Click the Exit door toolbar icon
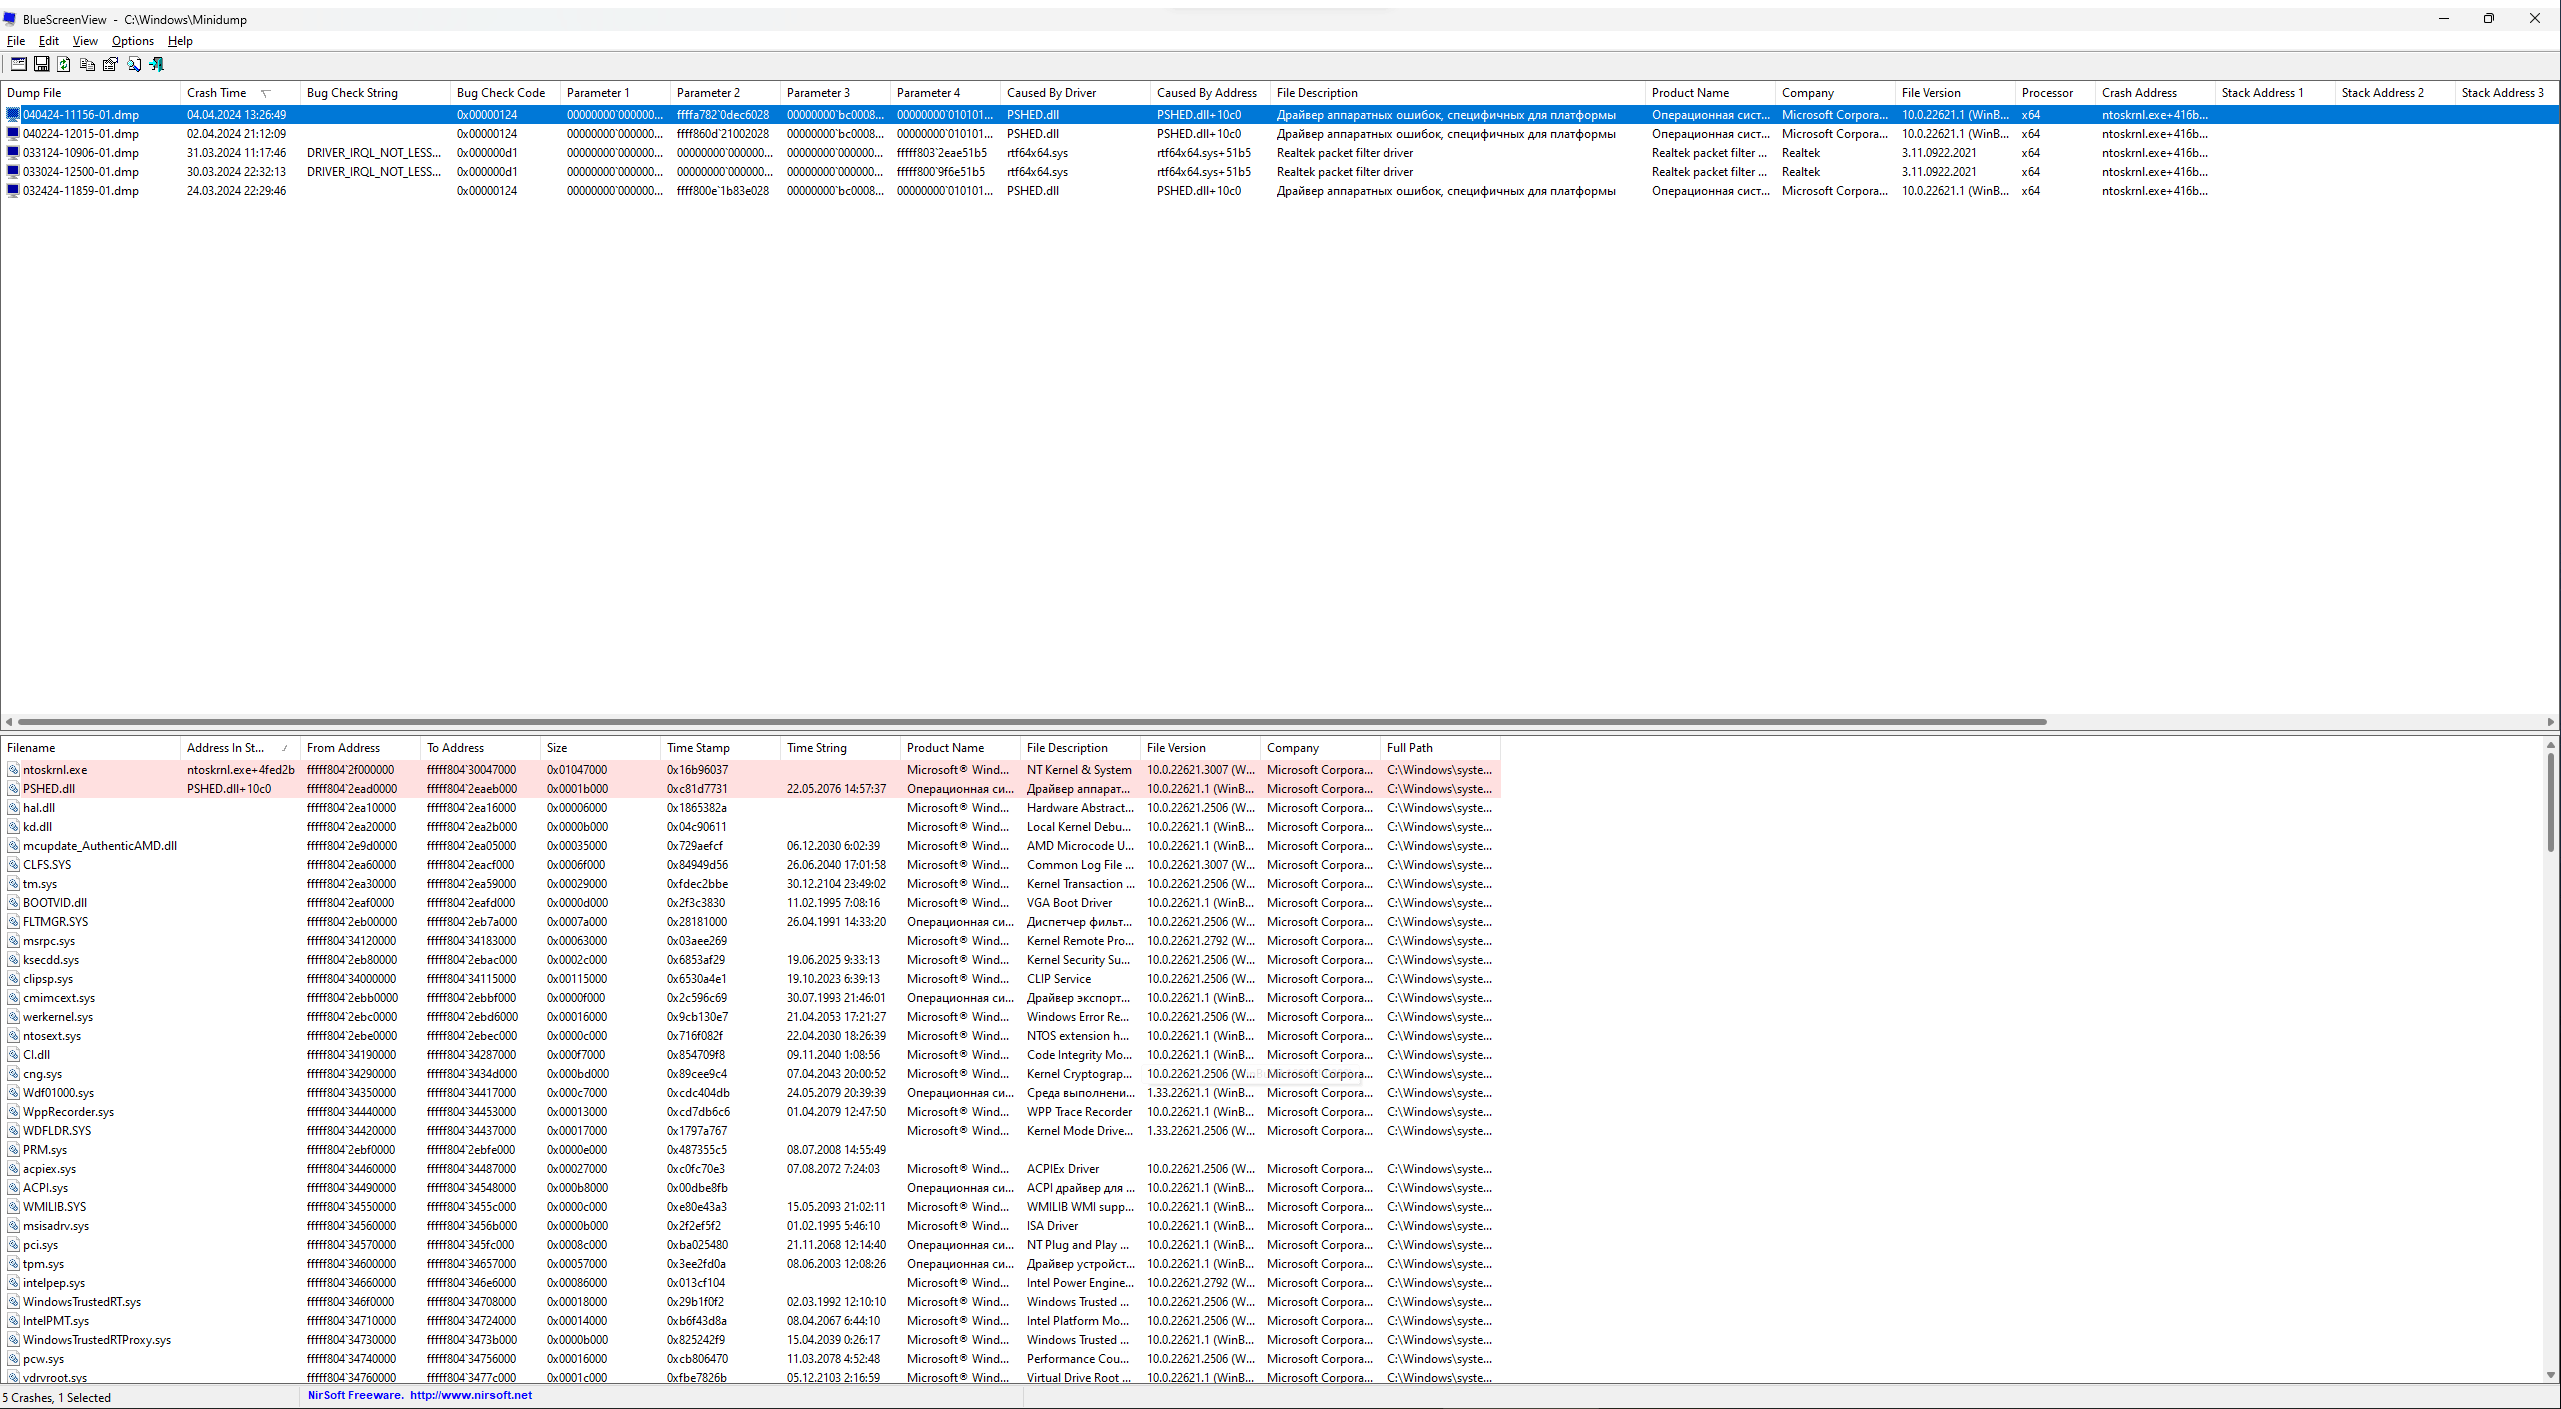This screenshot has height=1409, width=2561. [157, 64]
